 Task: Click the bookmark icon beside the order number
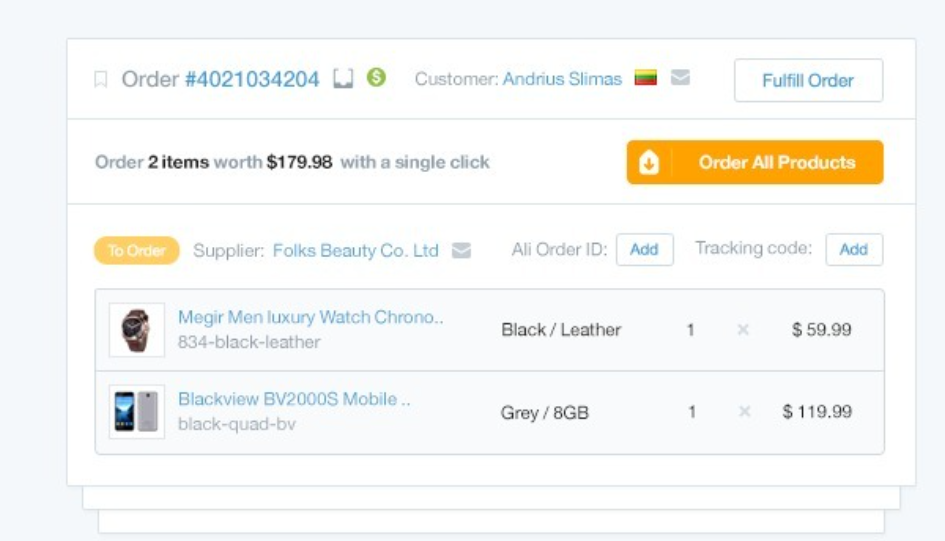coord(100,80)
